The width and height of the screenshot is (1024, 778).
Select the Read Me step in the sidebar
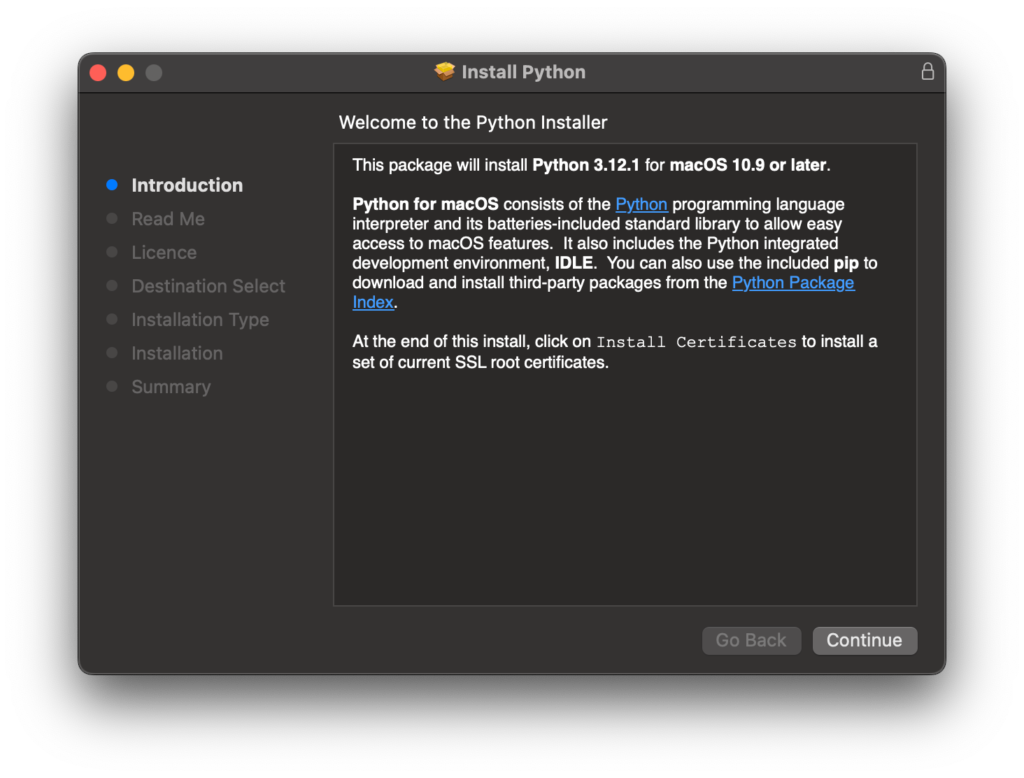167,218
